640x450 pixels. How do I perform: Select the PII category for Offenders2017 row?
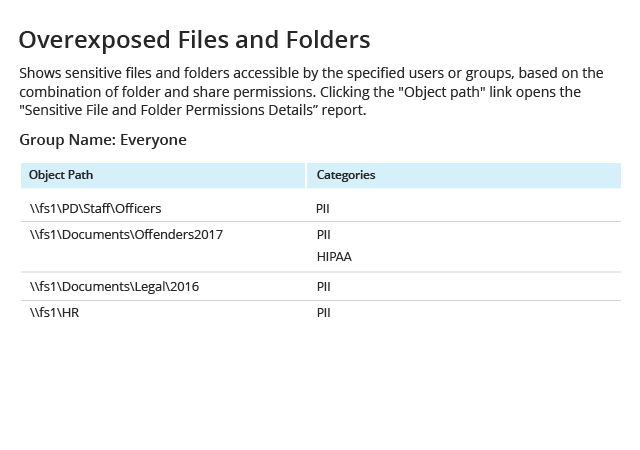[x=324, y=235]
